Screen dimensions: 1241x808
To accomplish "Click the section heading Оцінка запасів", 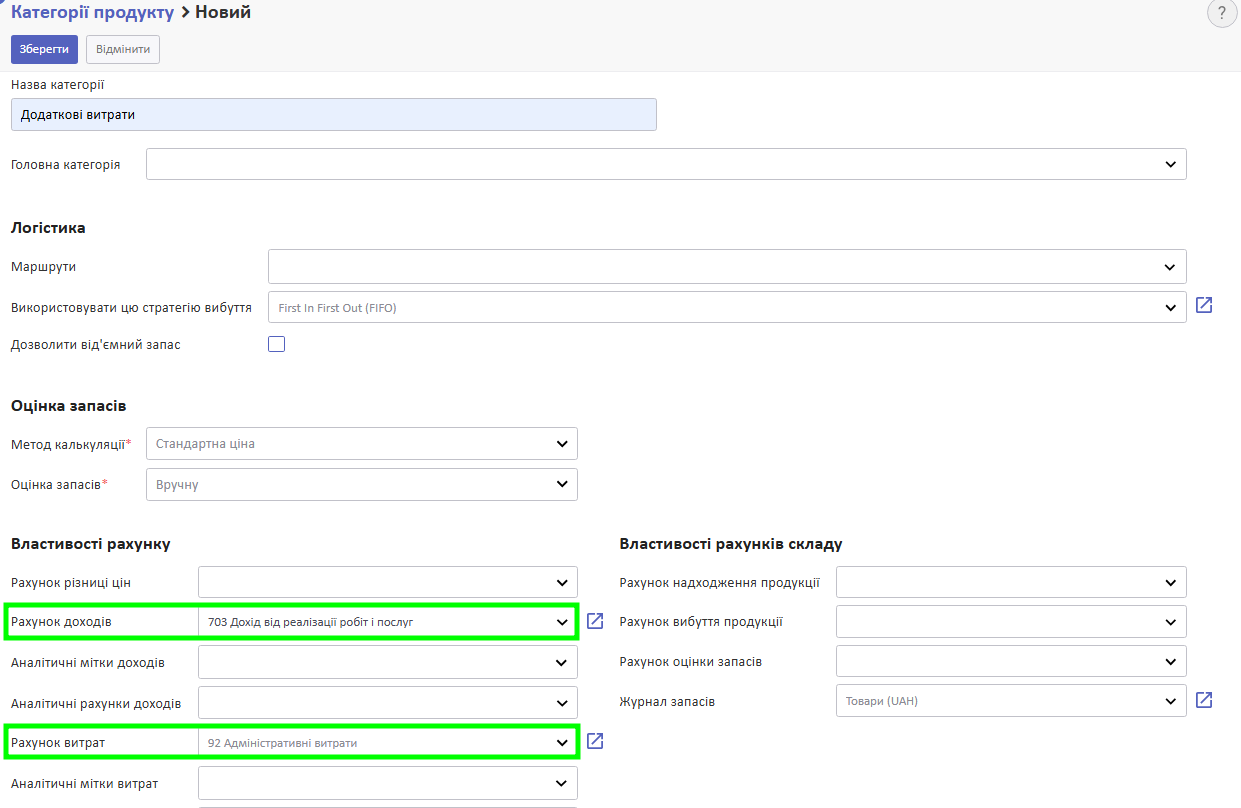I will tap(68, 405).
